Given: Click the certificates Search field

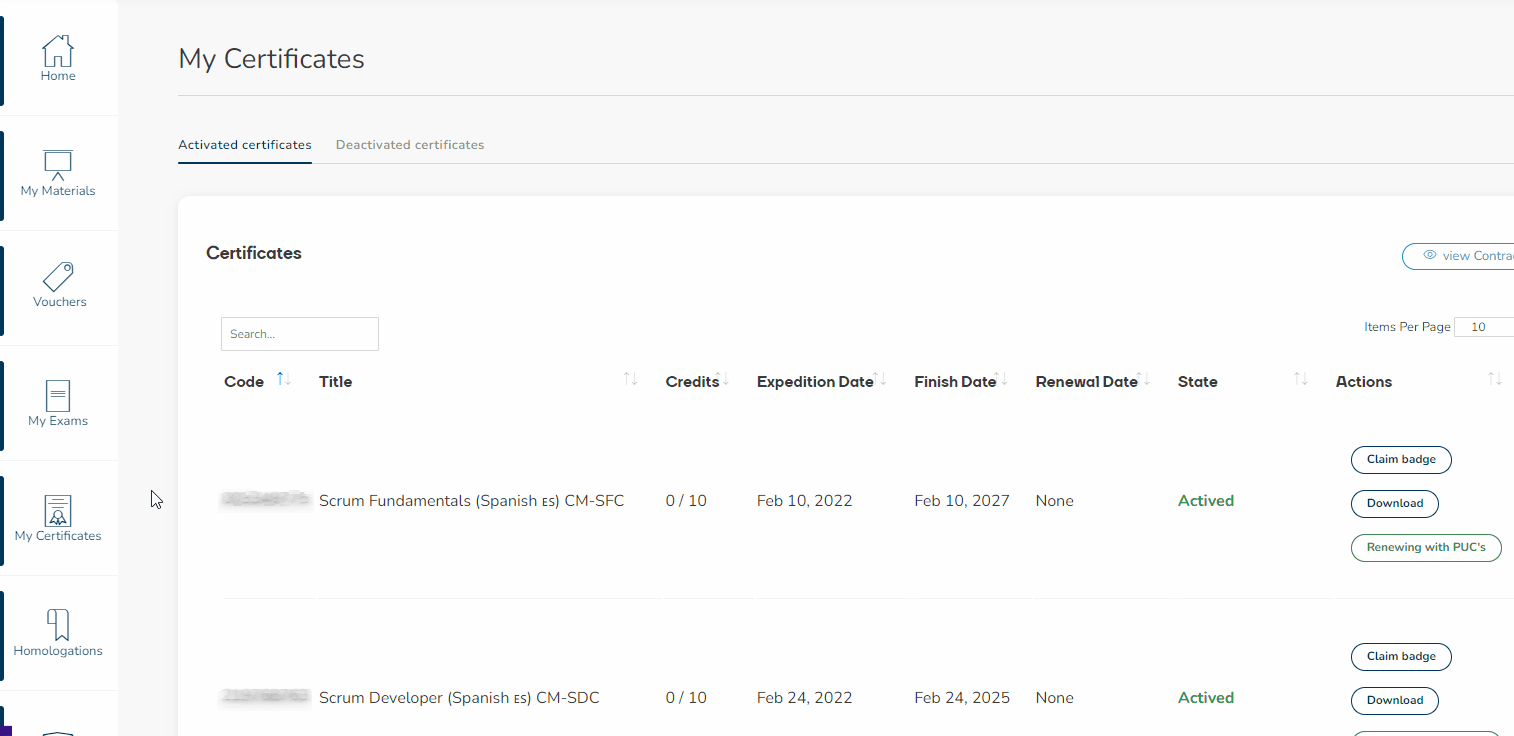Looking at the screenshot, I should (300, 334).
